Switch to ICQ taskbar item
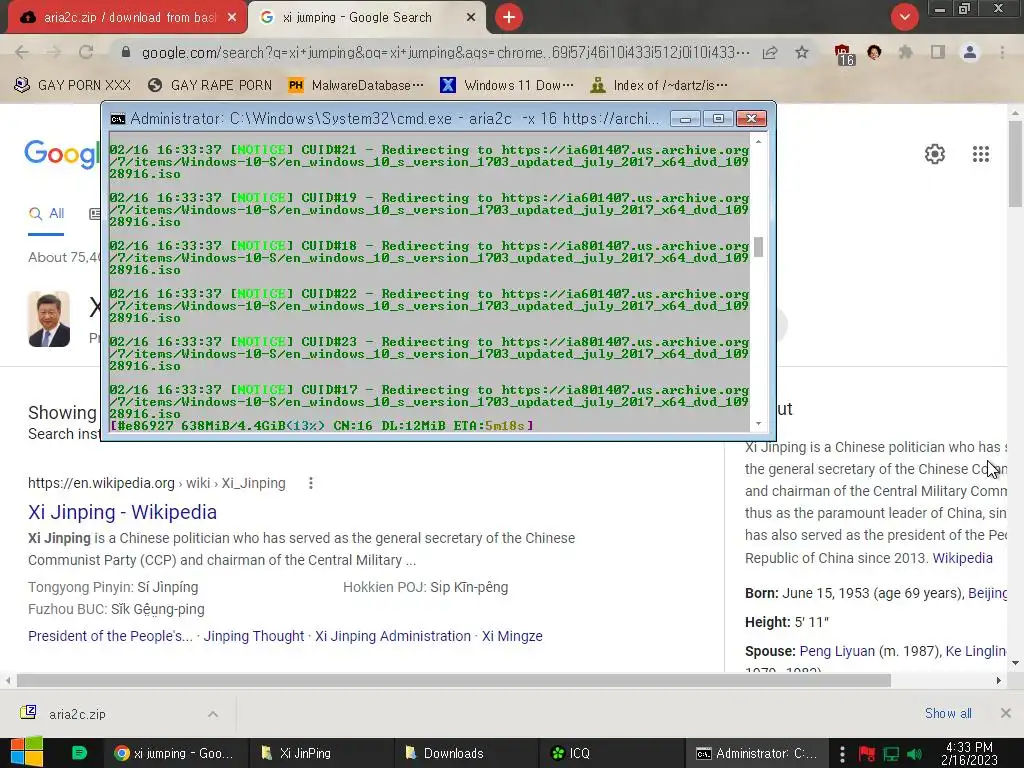The width and height of the screenshot is (1024, 768). click(x=611, y=753)
